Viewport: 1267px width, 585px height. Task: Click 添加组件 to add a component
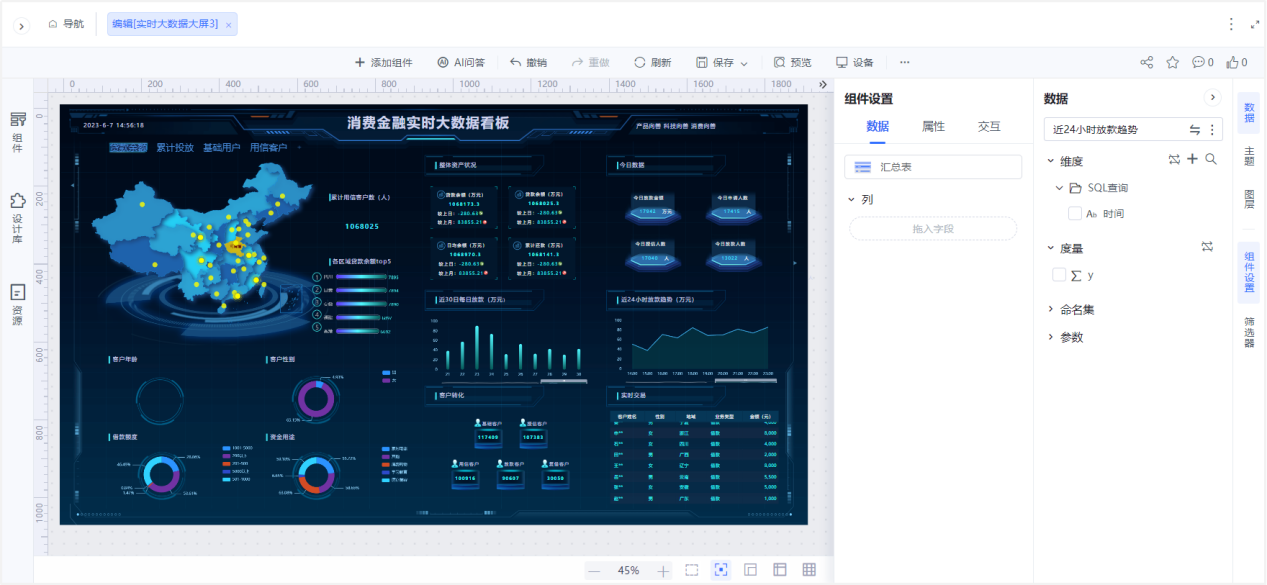point(383,62)
